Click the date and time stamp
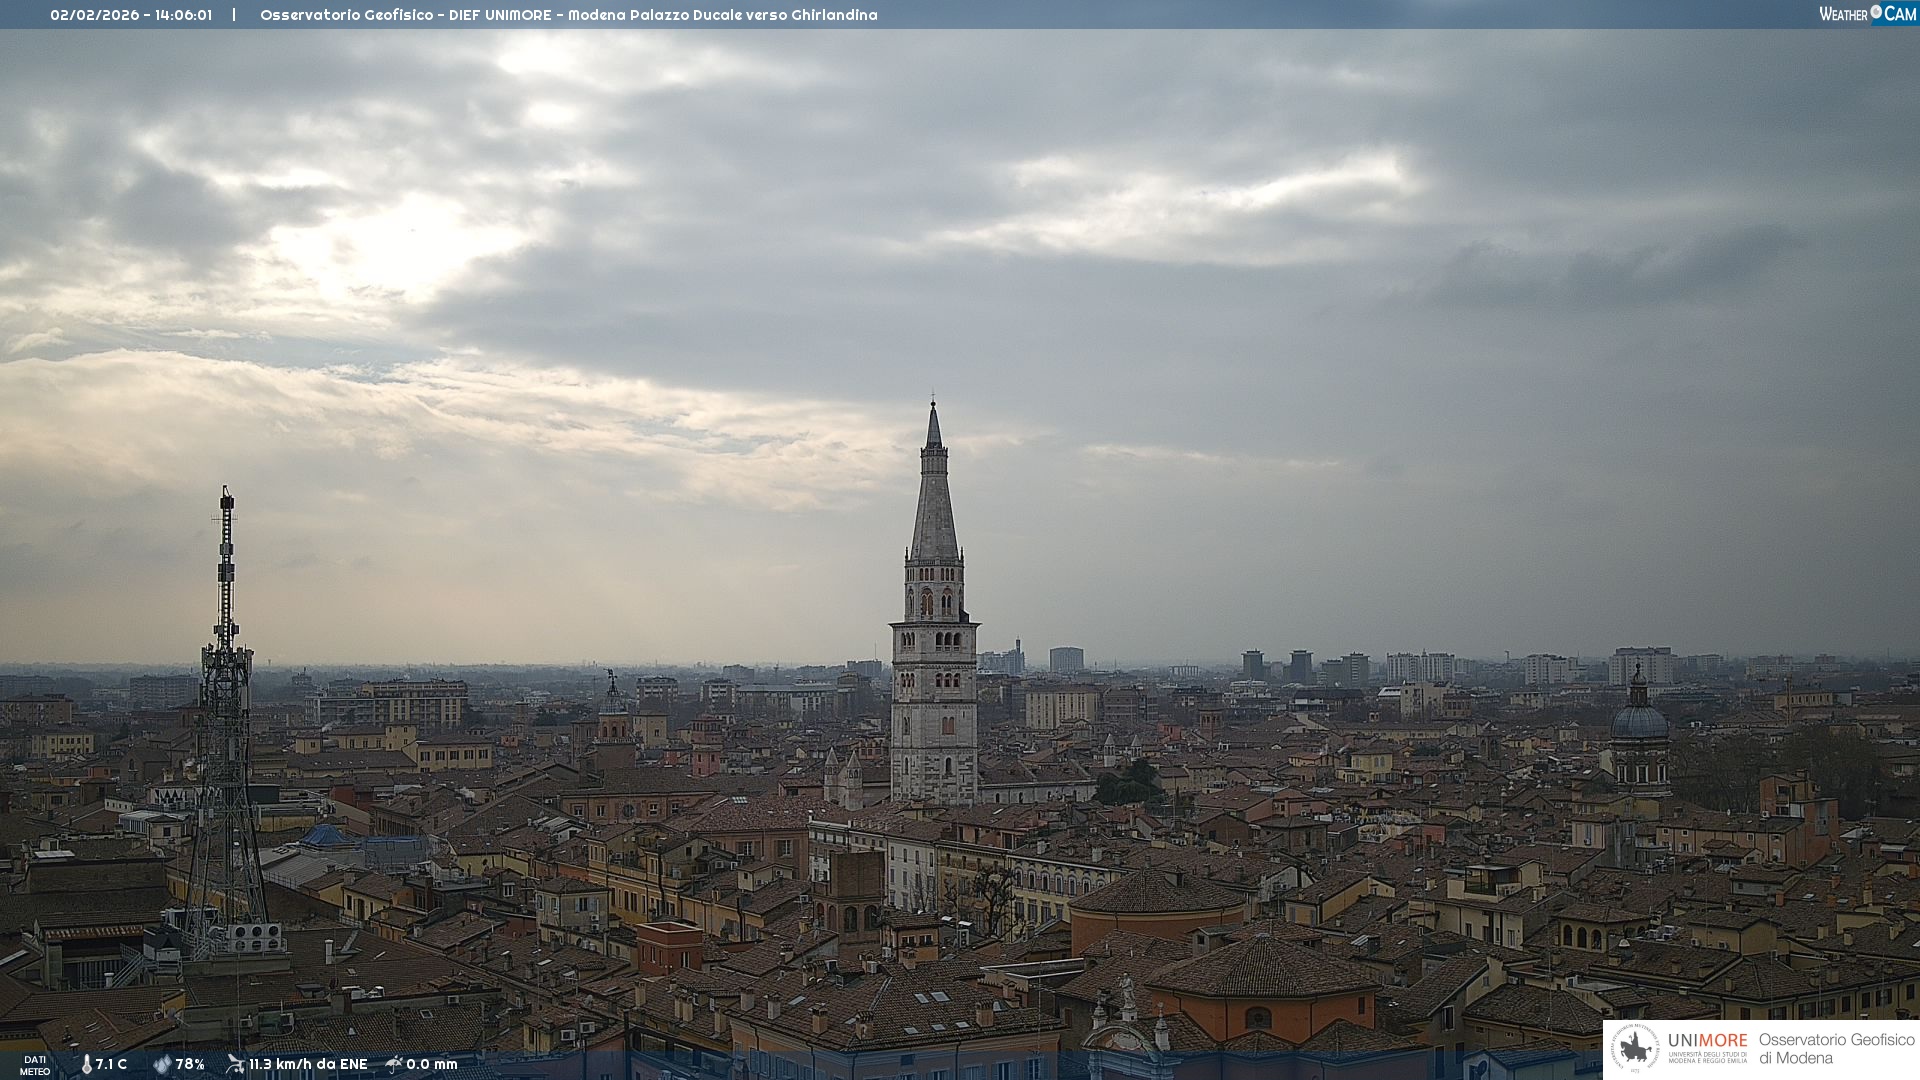The width and height of the screenshot is (1920, 1080). tap(131, 15)
